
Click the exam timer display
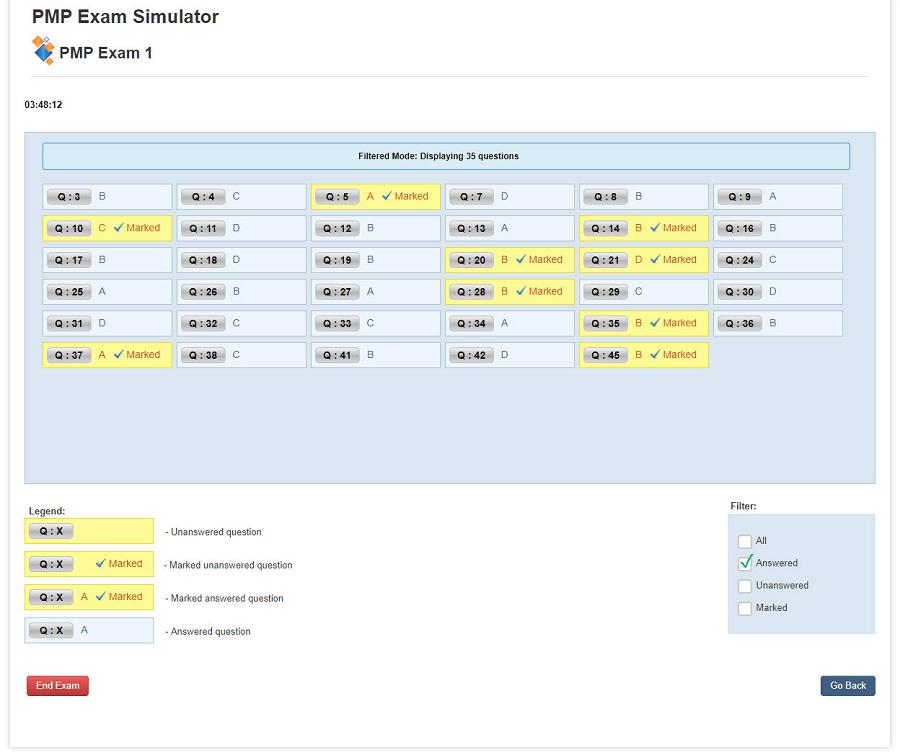pos(42,104)
